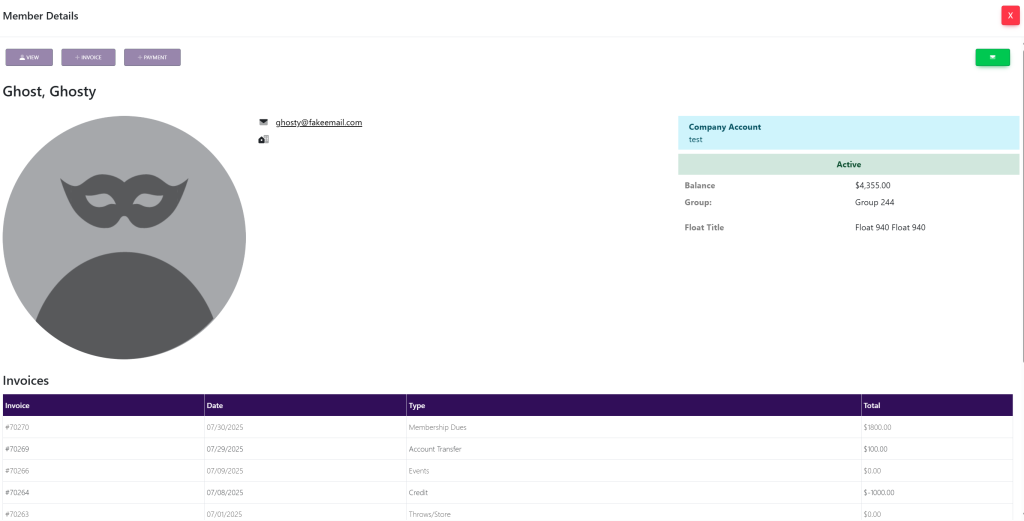Close the Member Details dialog

[1010, 16]
